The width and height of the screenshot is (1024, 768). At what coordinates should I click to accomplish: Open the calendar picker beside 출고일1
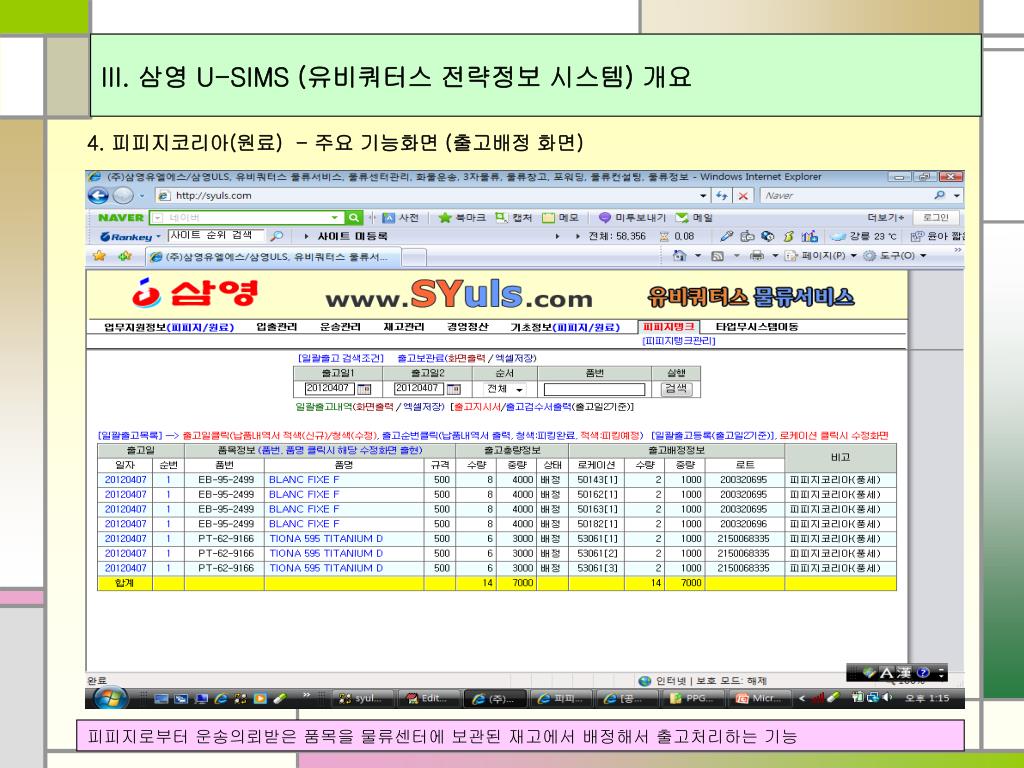point(363,389)
